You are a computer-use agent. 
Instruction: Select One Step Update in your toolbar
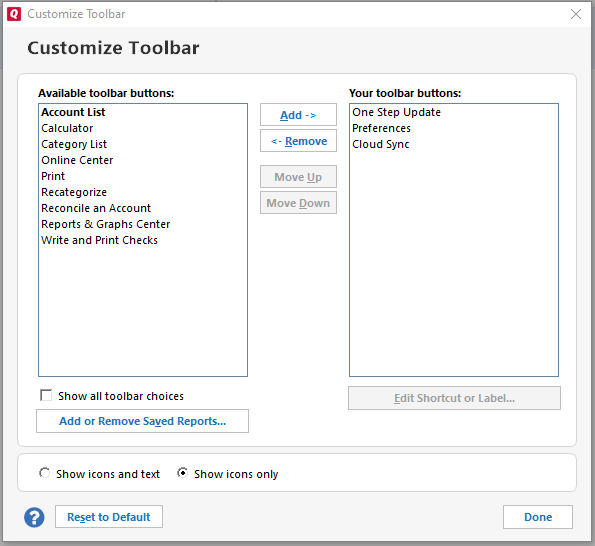pyautogui.click(x=454, y=112)
